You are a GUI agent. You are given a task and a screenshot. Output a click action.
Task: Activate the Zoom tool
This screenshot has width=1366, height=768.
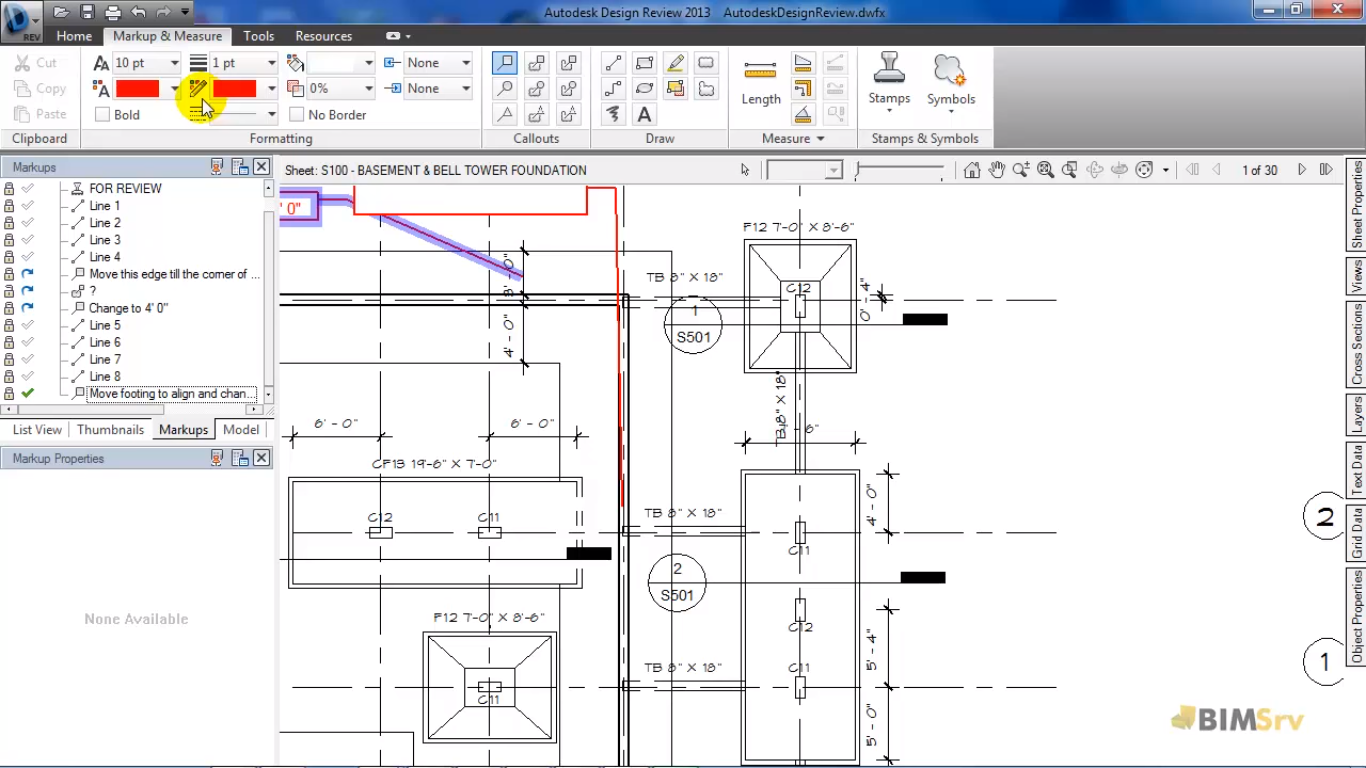tap(1021, 170)
